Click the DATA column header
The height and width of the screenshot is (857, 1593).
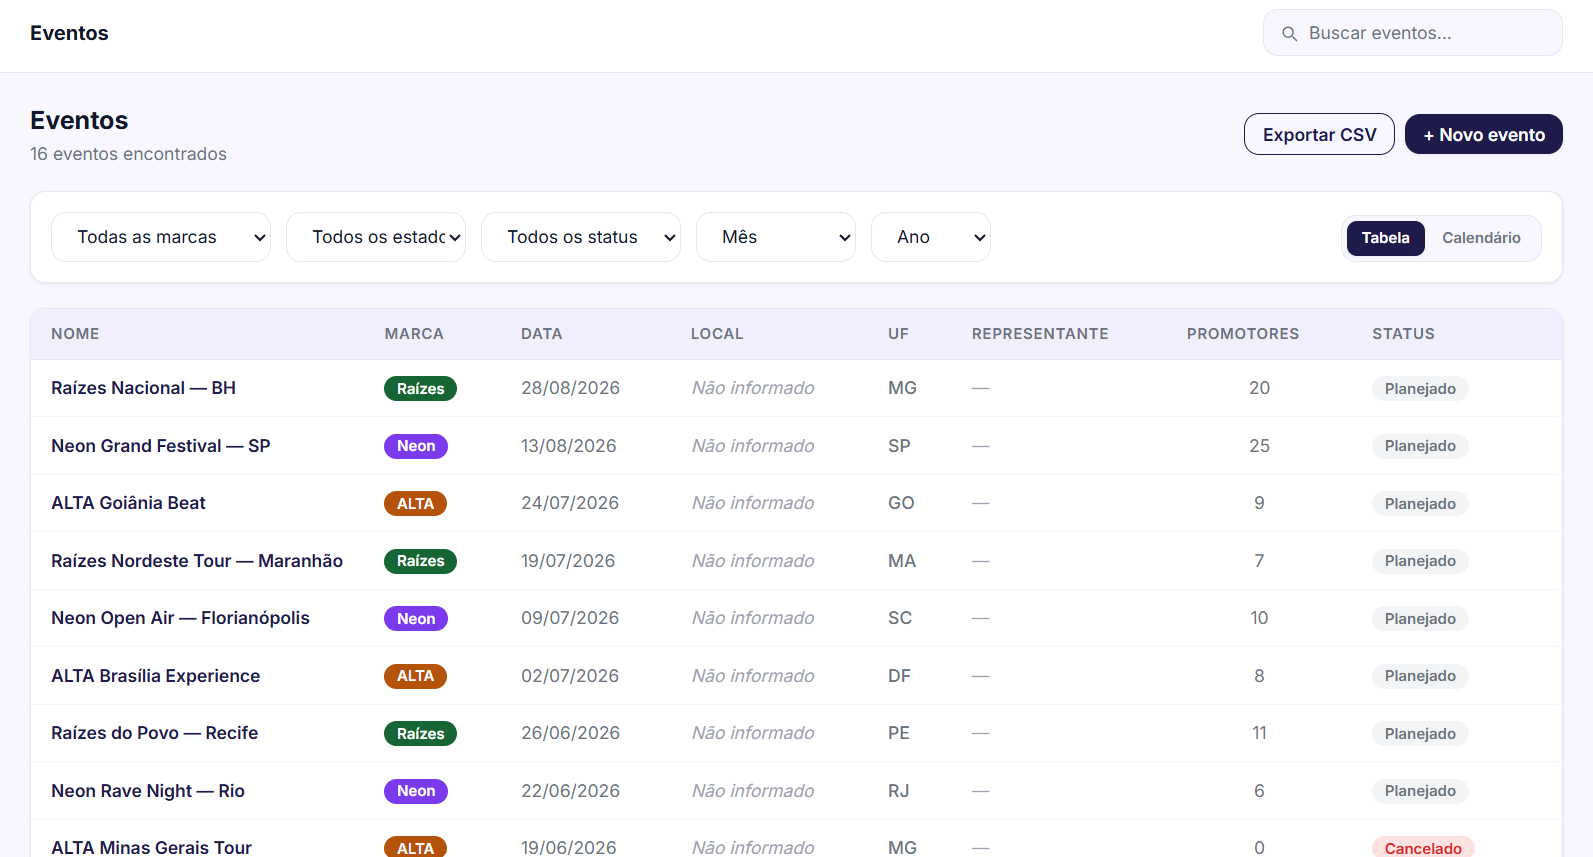[x=541, y=334]
